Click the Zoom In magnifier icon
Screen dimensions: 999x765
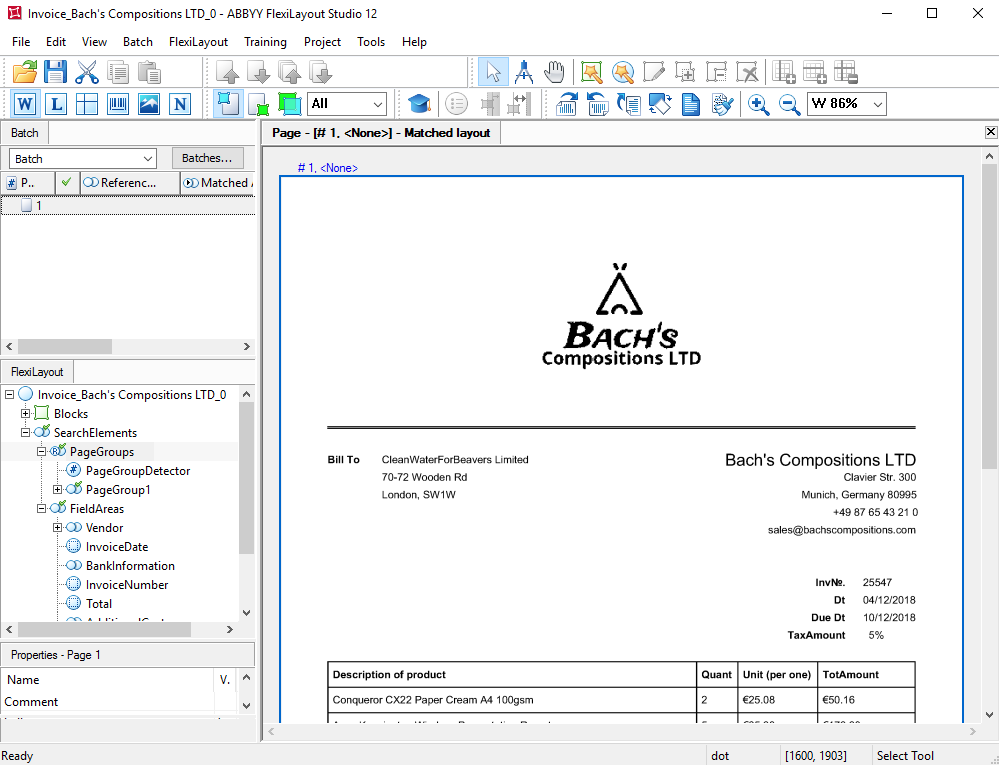pos(758,104)
